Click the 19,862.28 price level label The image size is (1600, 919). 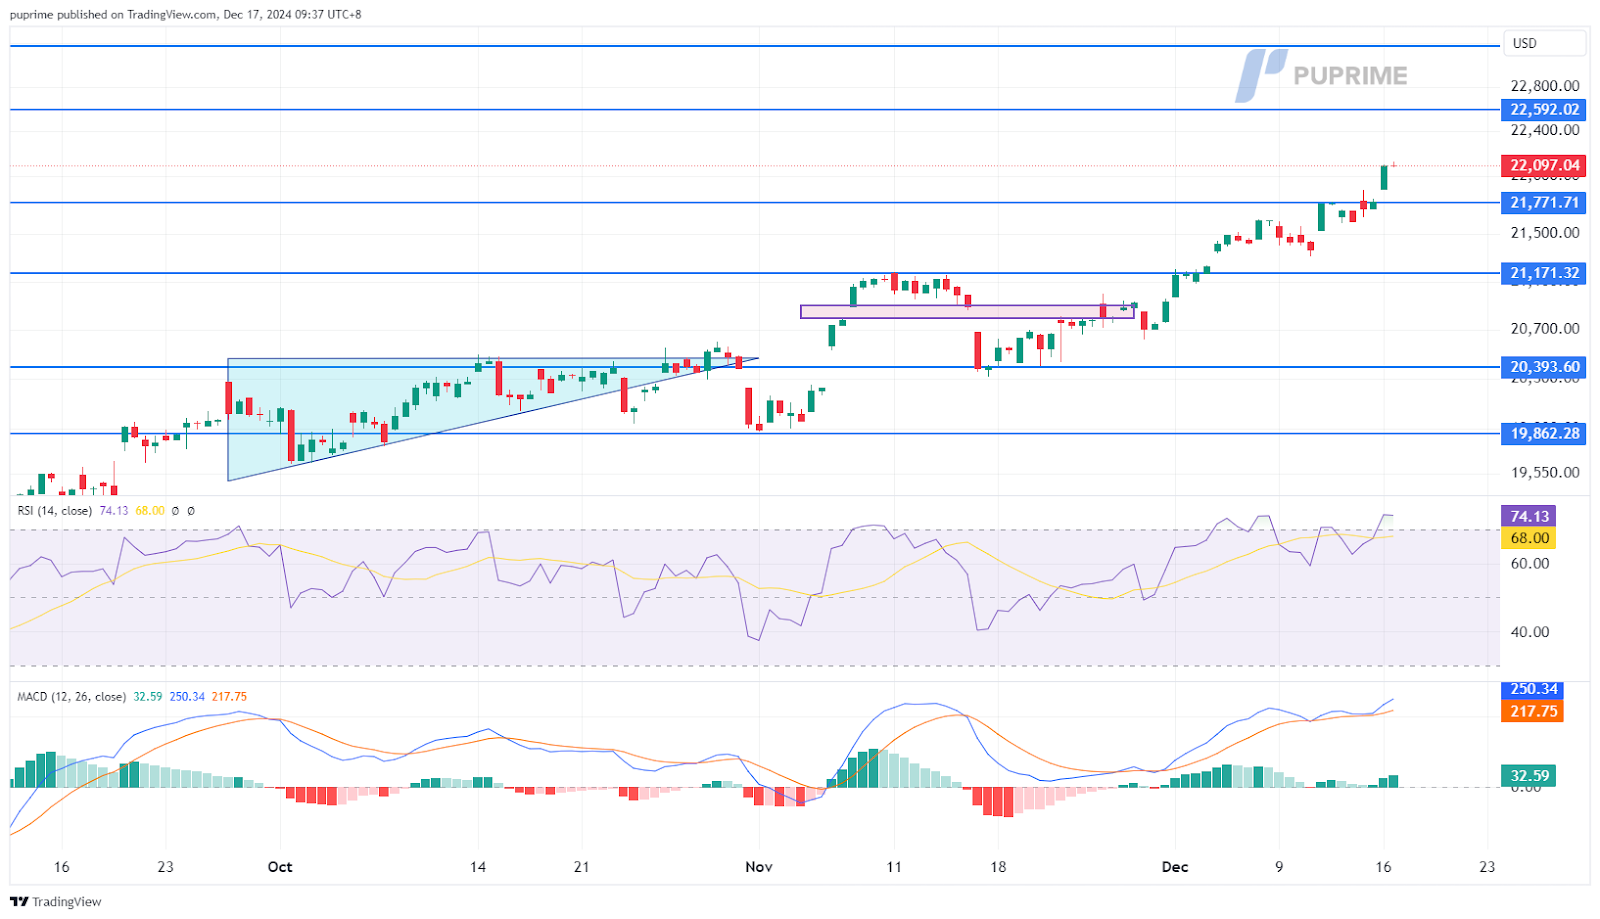point(1544,434)
